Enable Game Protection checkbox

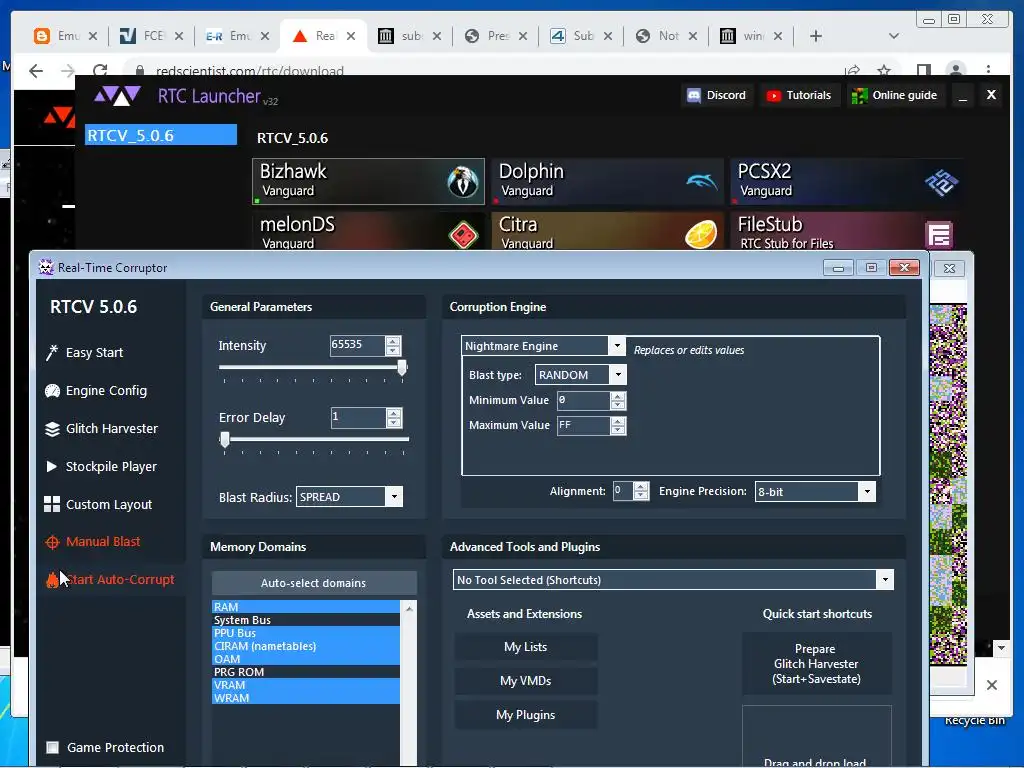[53, 747]
